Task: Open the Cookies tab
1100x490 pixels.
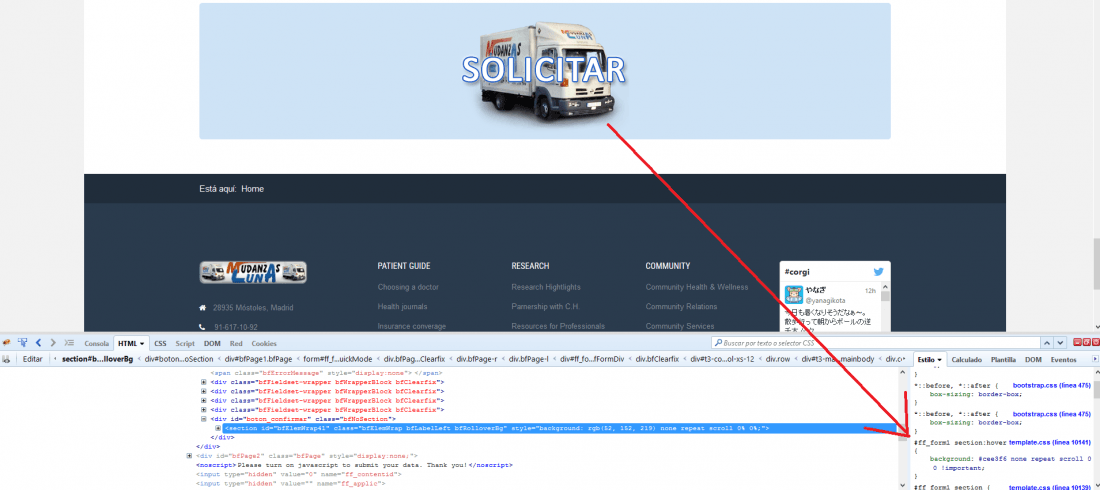Action: point(264,343)
